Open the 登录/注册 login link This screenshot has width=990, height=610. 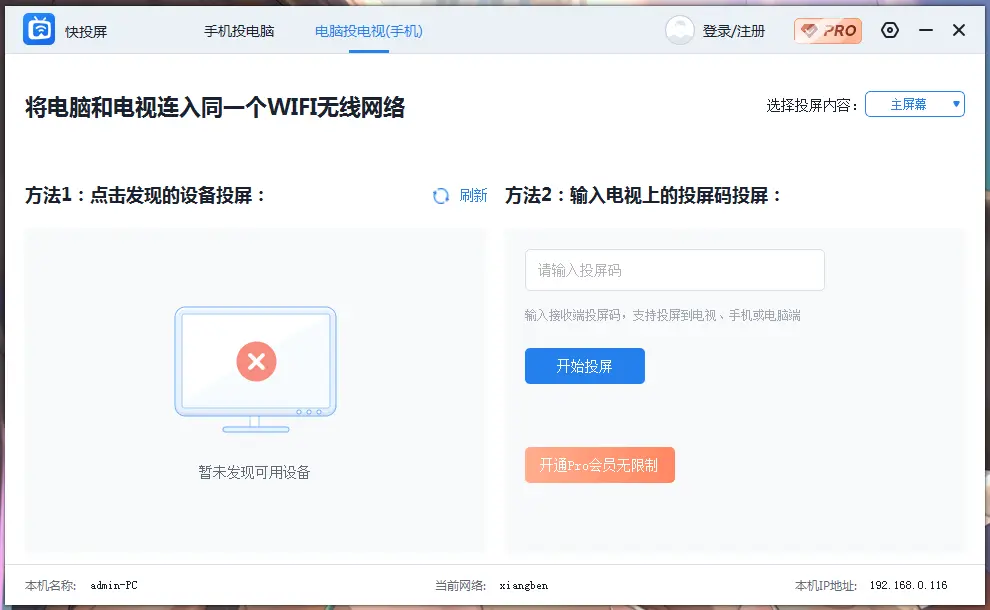[734, 31]
